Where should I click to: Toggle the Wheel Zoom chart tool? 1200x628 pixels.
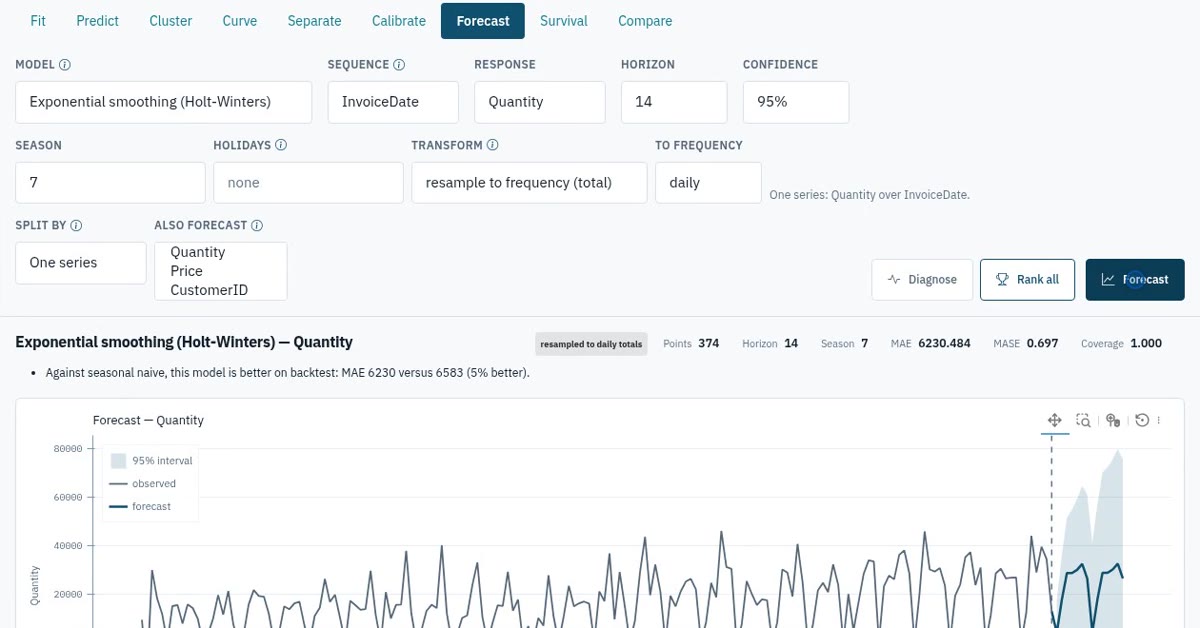[1113, 420]
